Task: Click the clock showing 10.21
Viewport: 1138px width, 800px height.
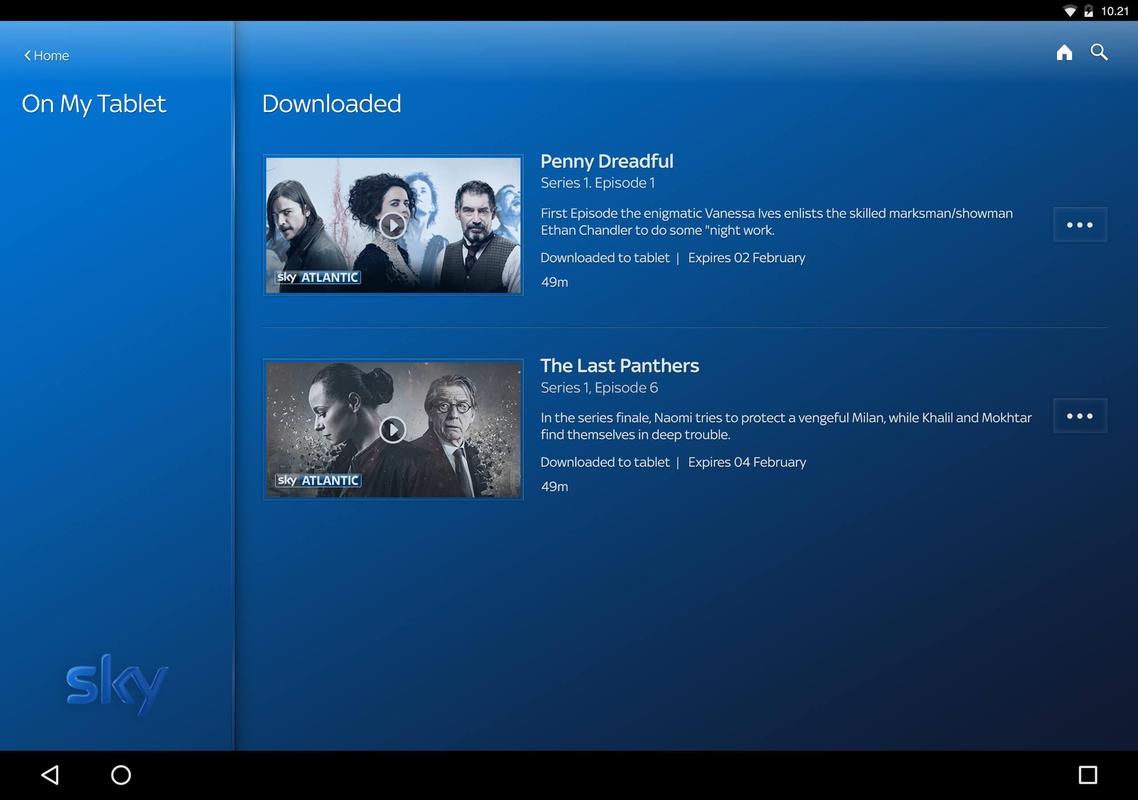Action: click(x=1115, y=11)
